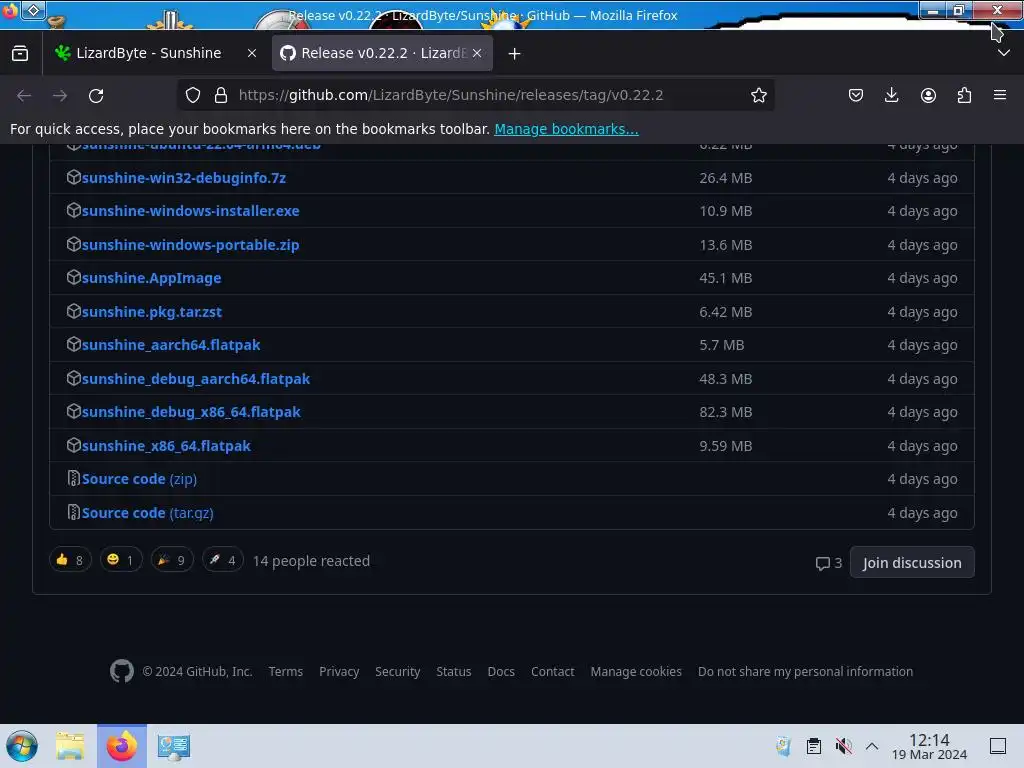Close the LizardByte - Sunshine tab
Viewport: 1024px width, 768px height.
click(252, 54)
